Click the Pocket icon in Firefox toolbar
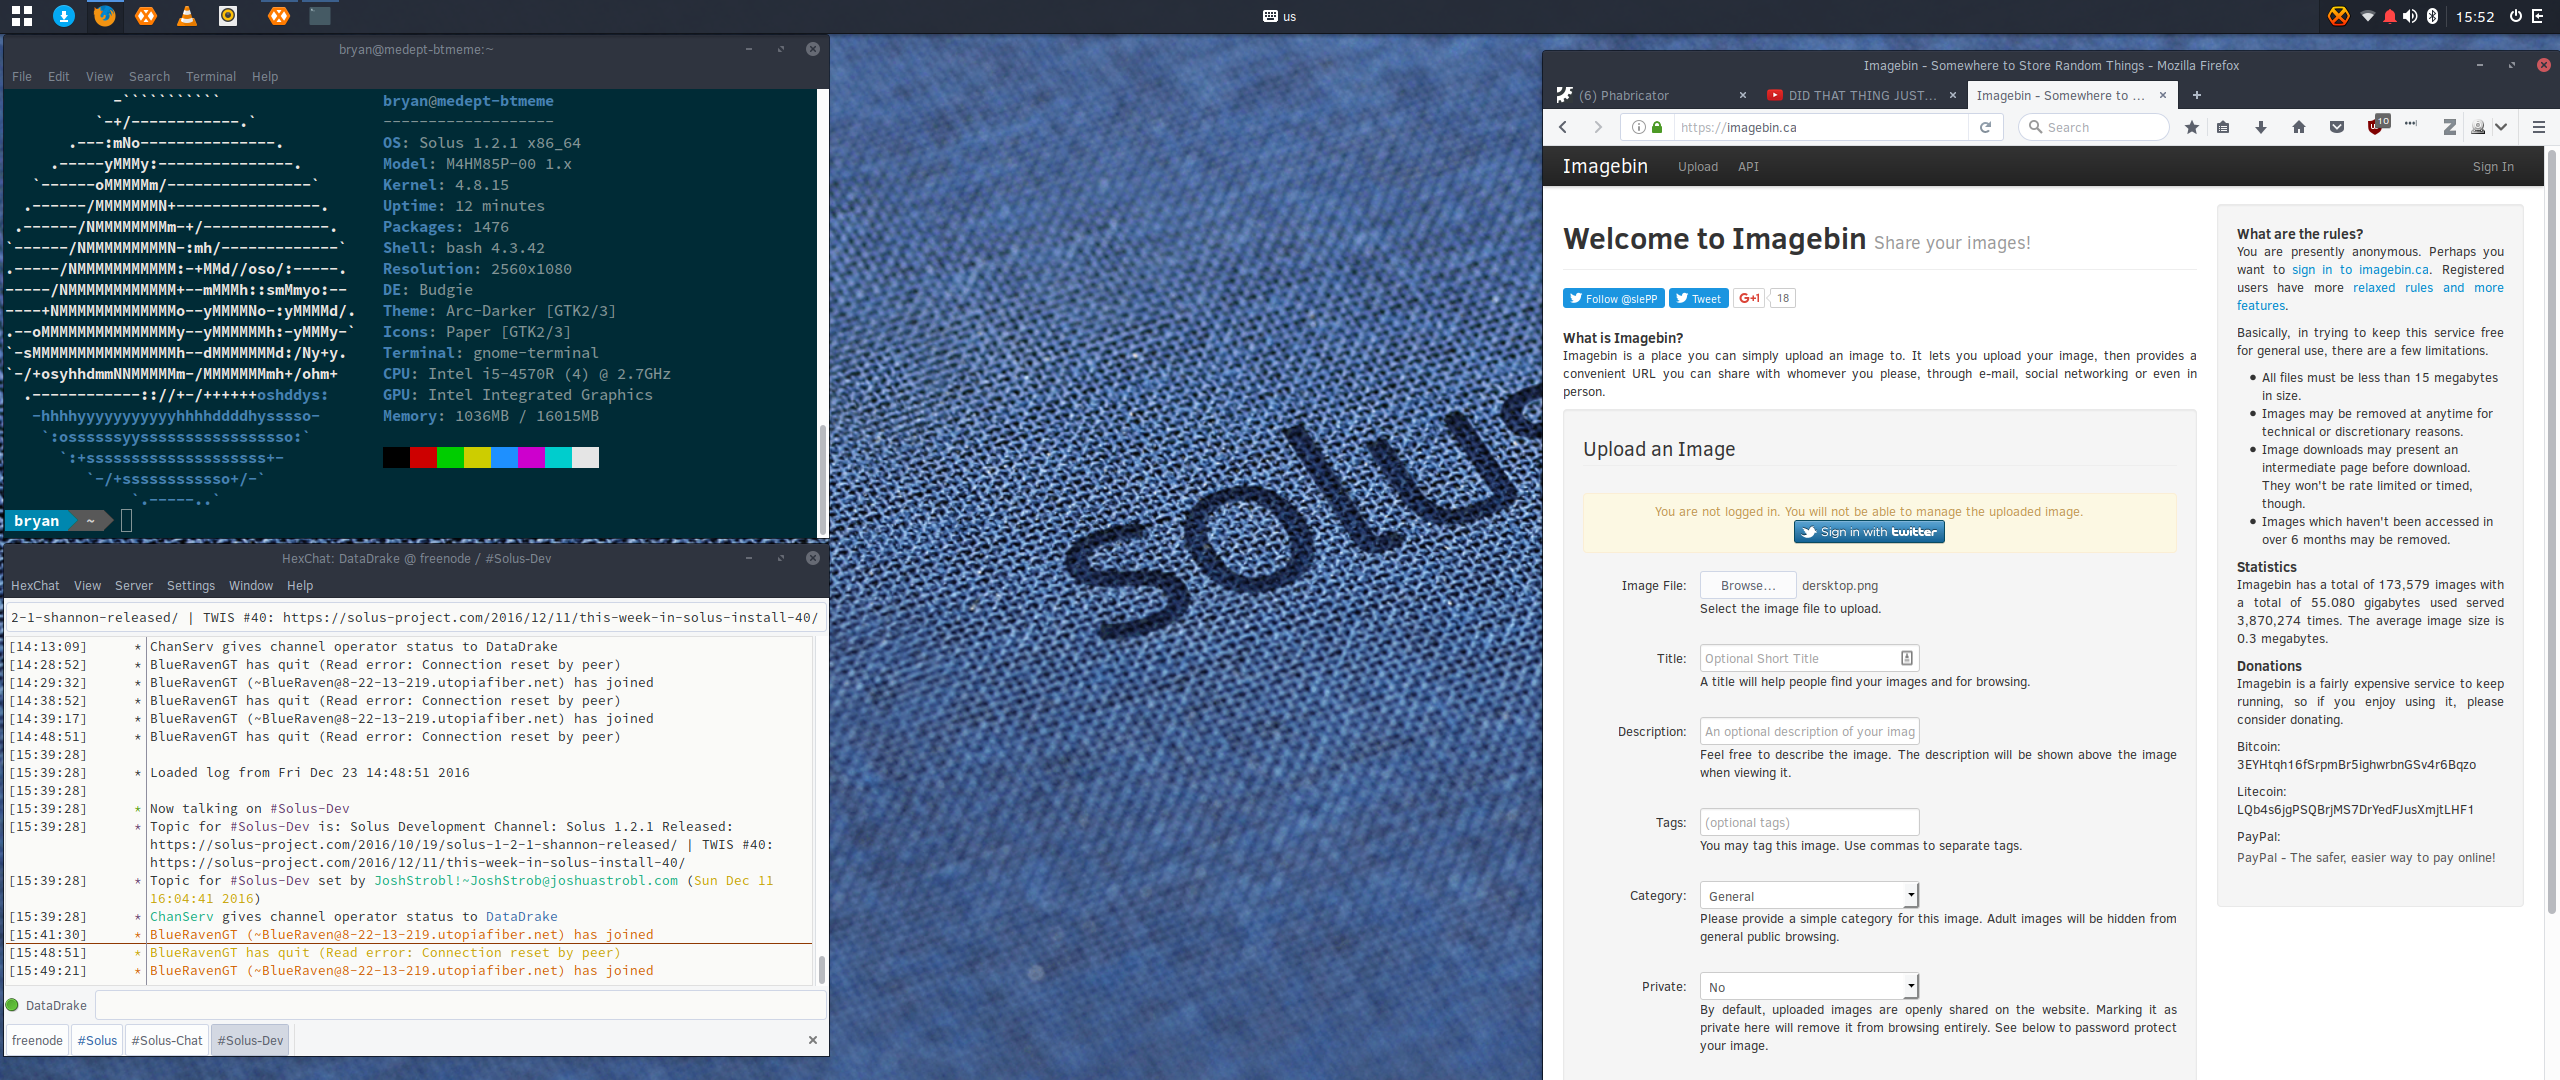This screenshot has height=1080, width=2560. pos(2337,127)
